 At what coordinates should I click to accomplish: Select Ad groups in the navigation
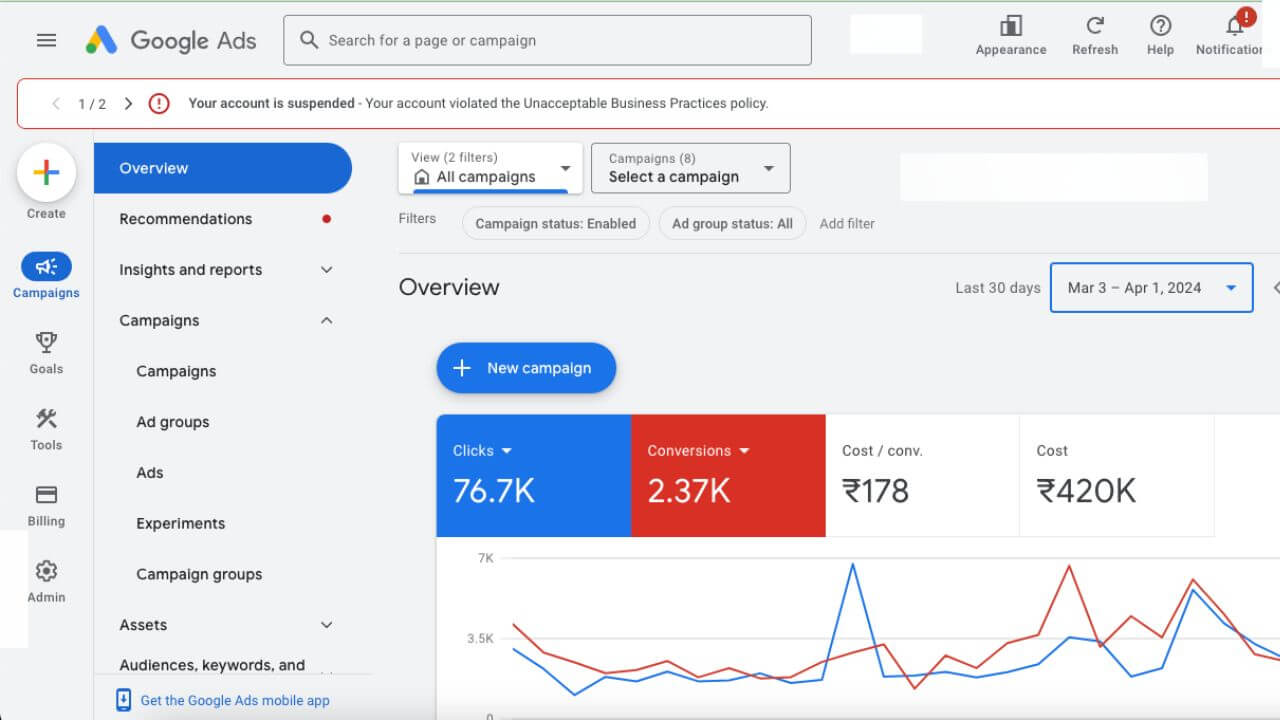click(173, 422)
